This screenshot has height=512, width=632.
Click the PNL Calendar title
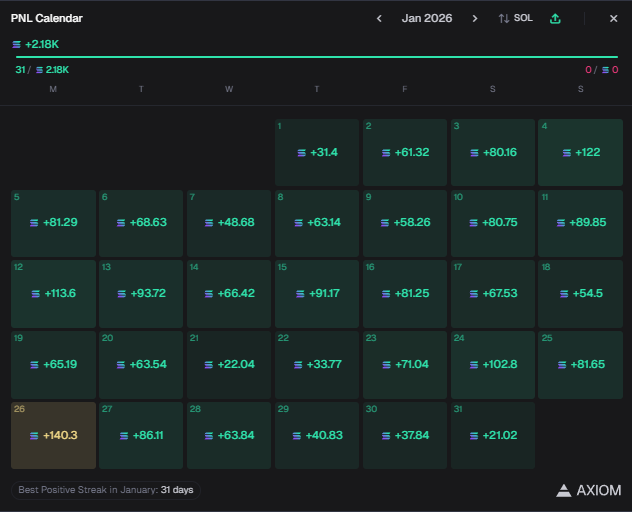point(47,19)
